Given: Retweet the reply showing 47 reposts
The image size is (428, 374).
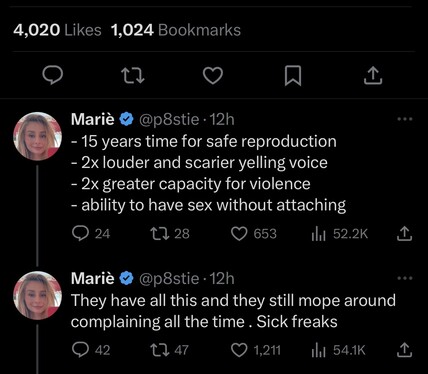Looking at the screenshot, I should coord(169,350).
